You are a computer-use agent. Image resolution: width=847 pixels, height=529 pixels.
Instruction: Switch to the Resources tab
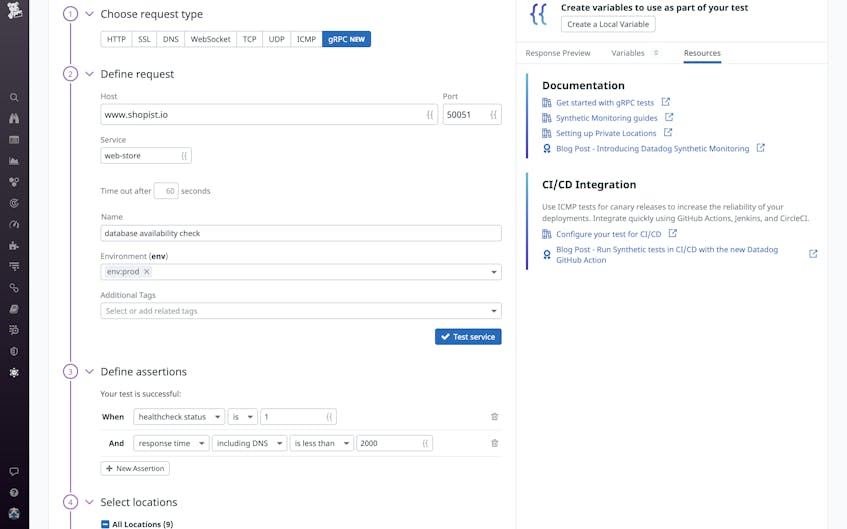click(702, 53)
